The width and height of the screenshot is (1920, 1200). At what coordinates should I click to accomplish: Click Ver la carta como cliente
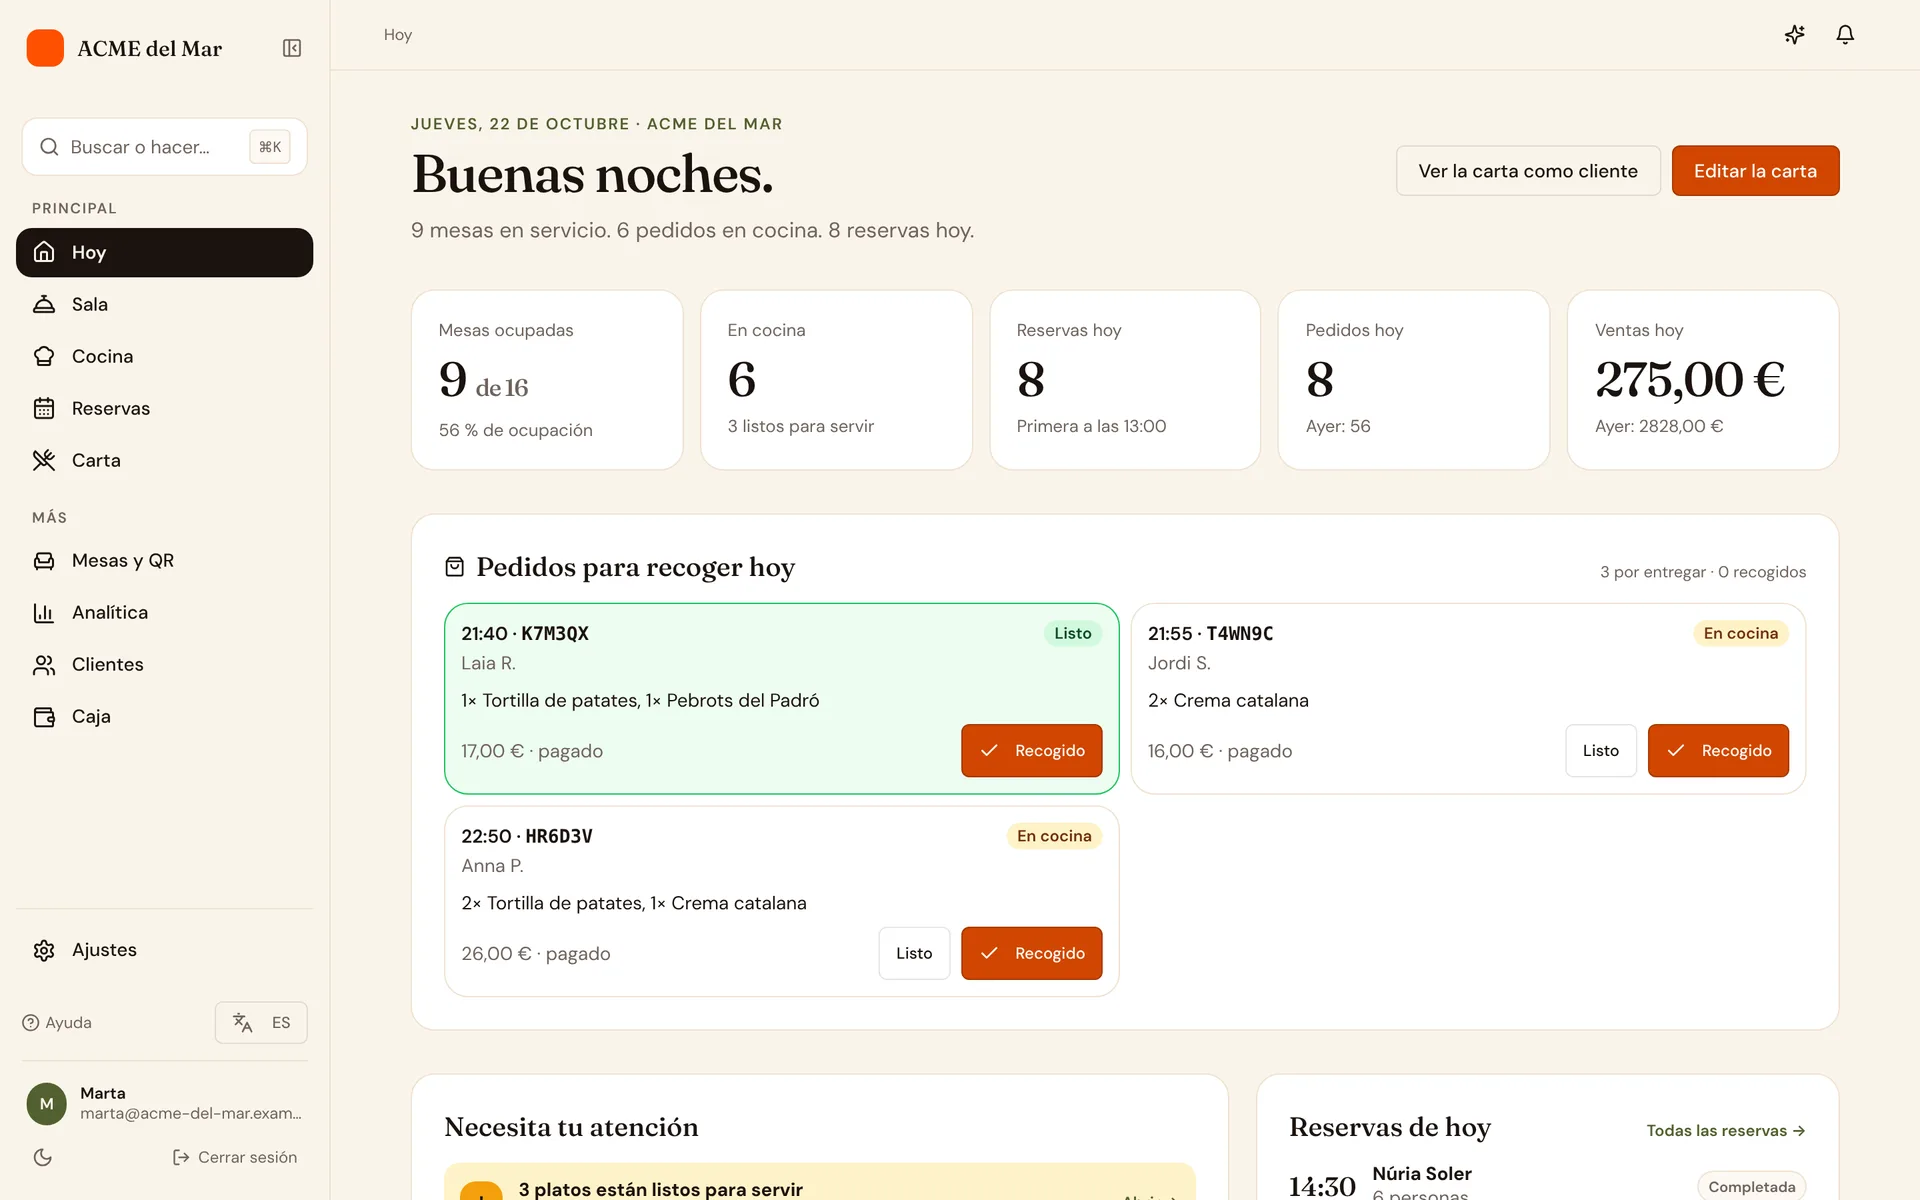1528,171
